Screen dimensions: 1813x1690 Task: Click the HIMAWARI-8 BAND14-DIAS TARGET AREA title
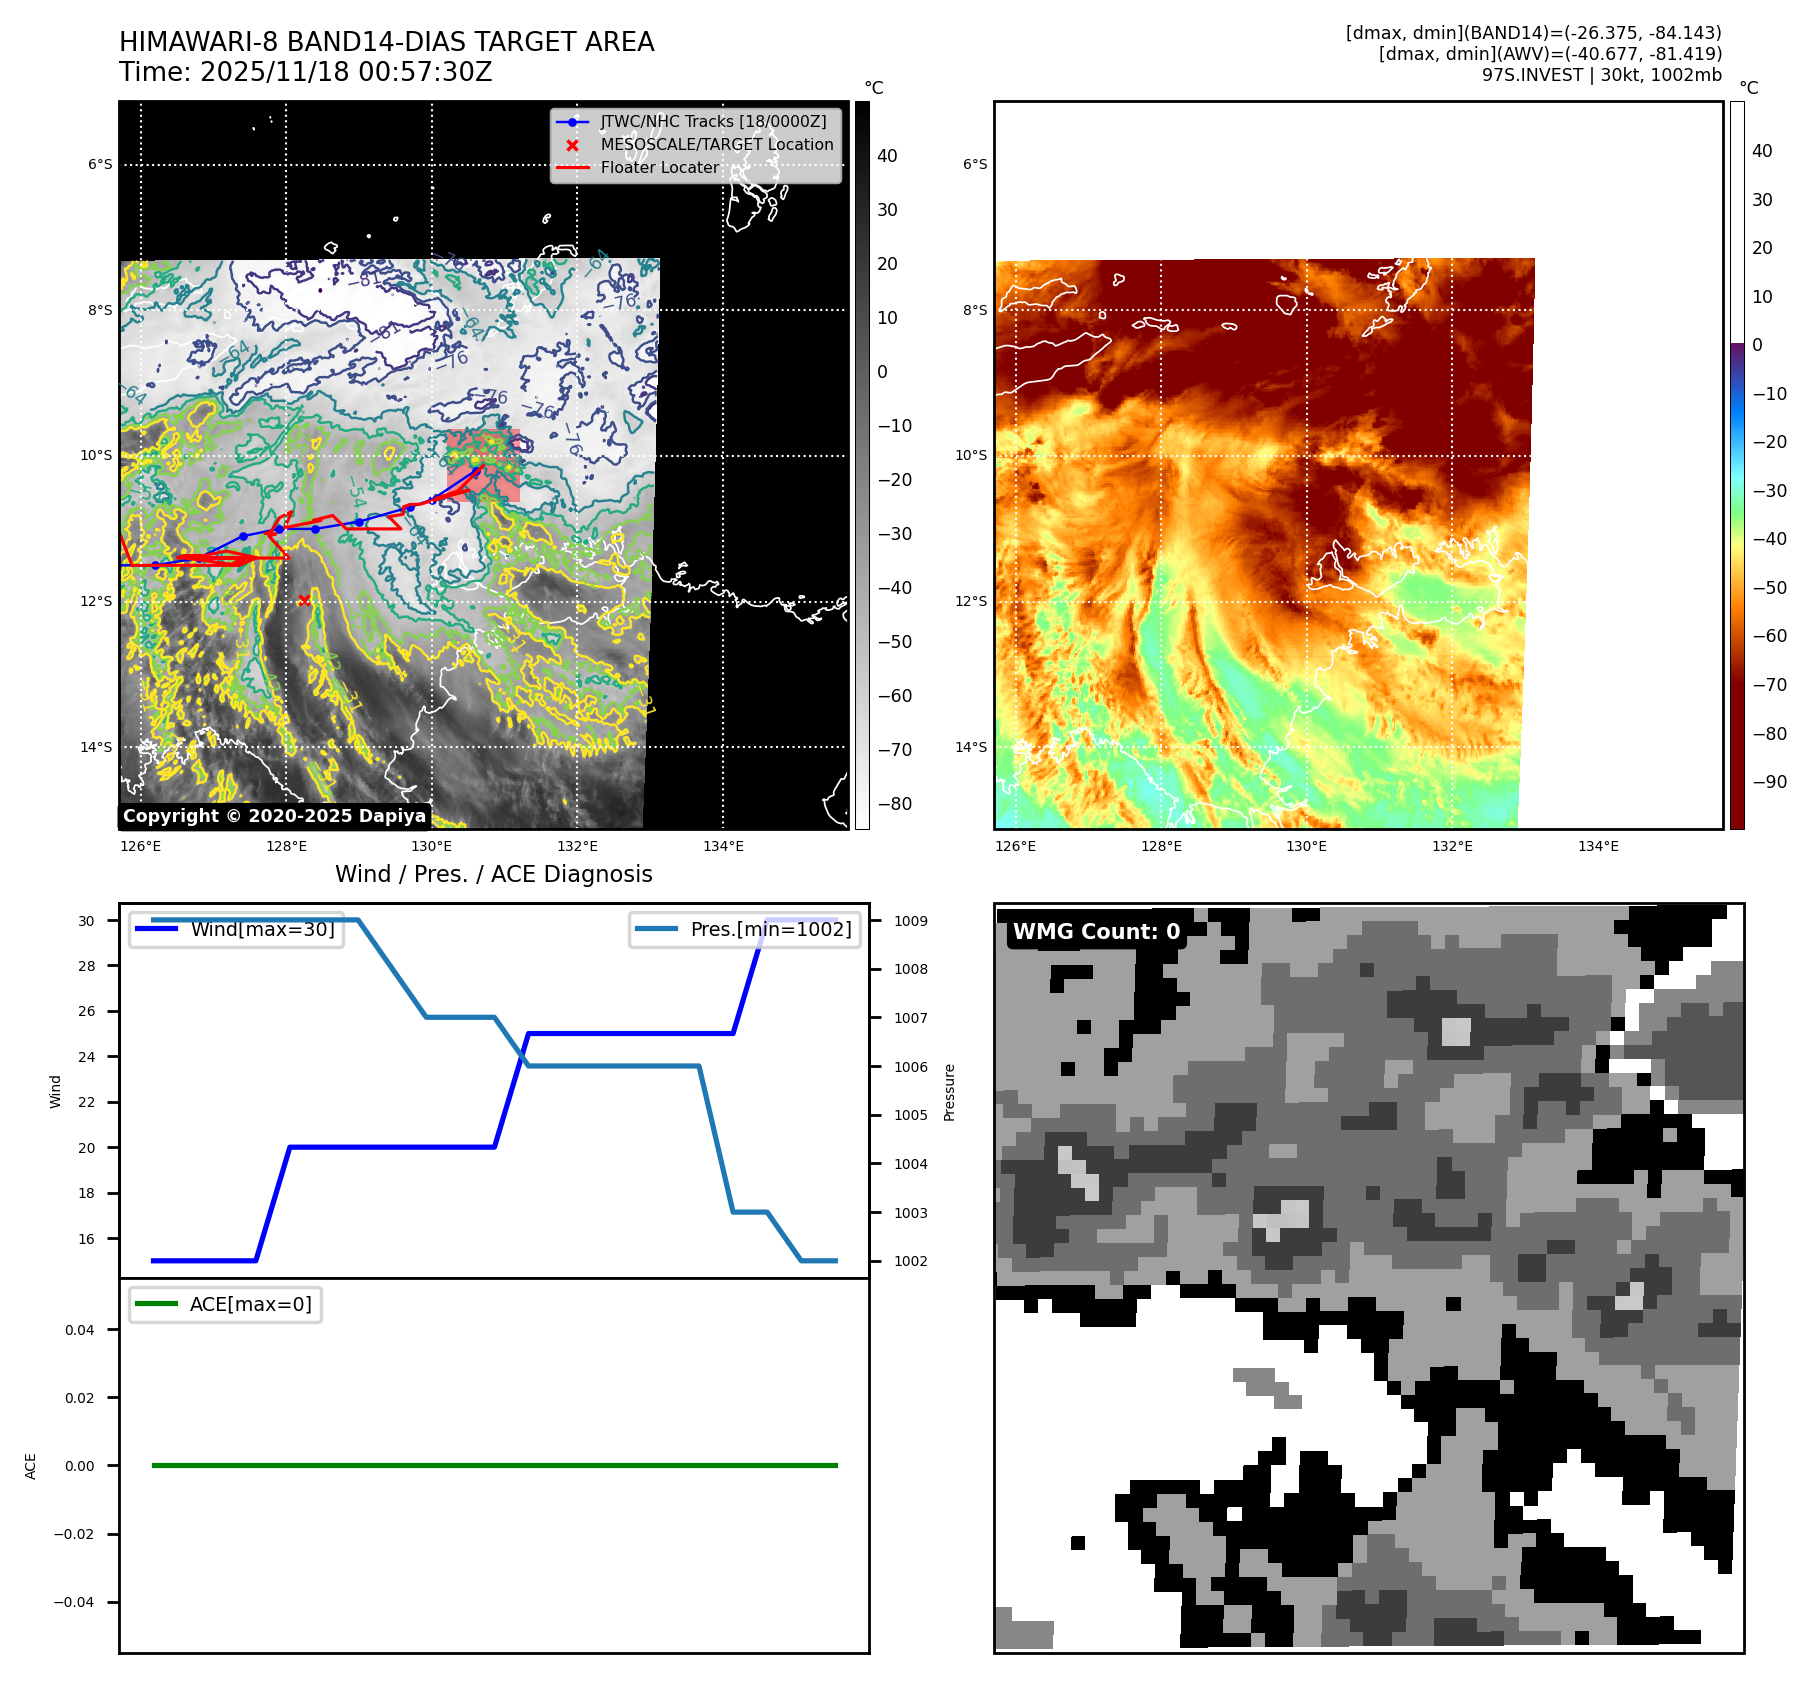coord(386,42)
